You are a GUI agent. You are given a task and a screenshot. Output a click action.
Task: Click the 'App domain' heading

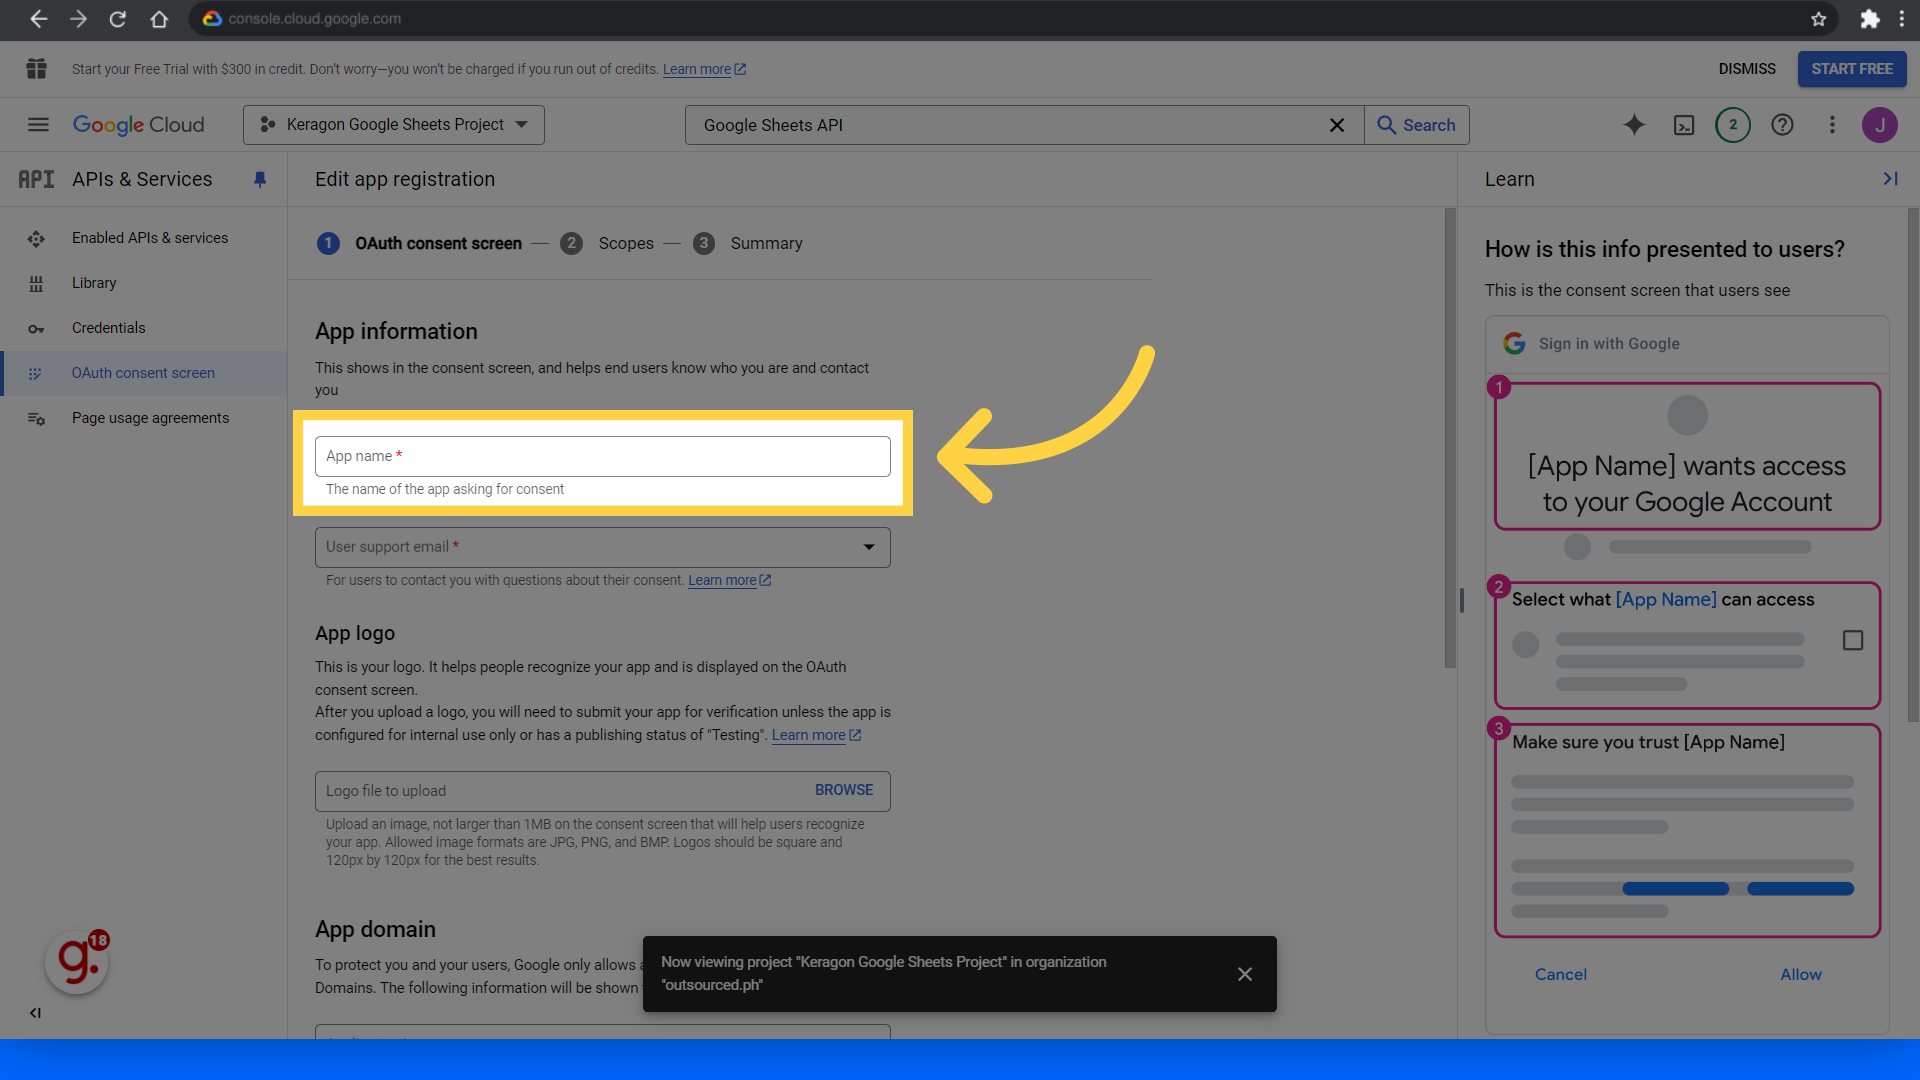point(375,929)
